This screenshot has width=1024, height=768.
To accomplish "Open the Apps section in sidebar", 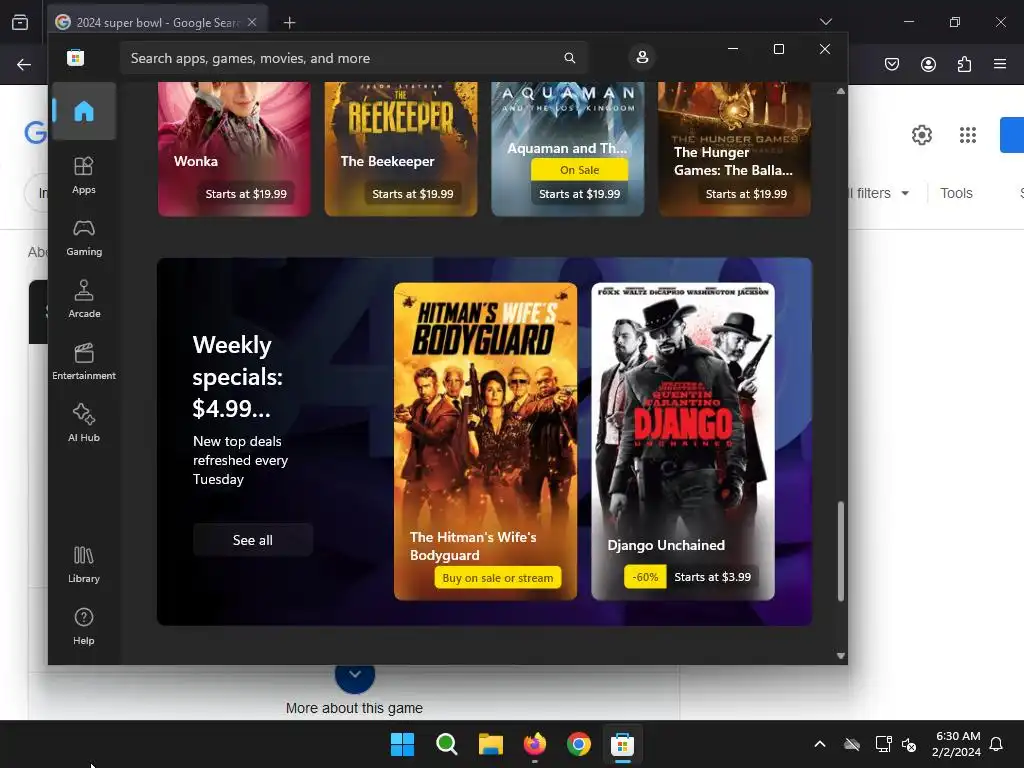I will click(84, 176).
